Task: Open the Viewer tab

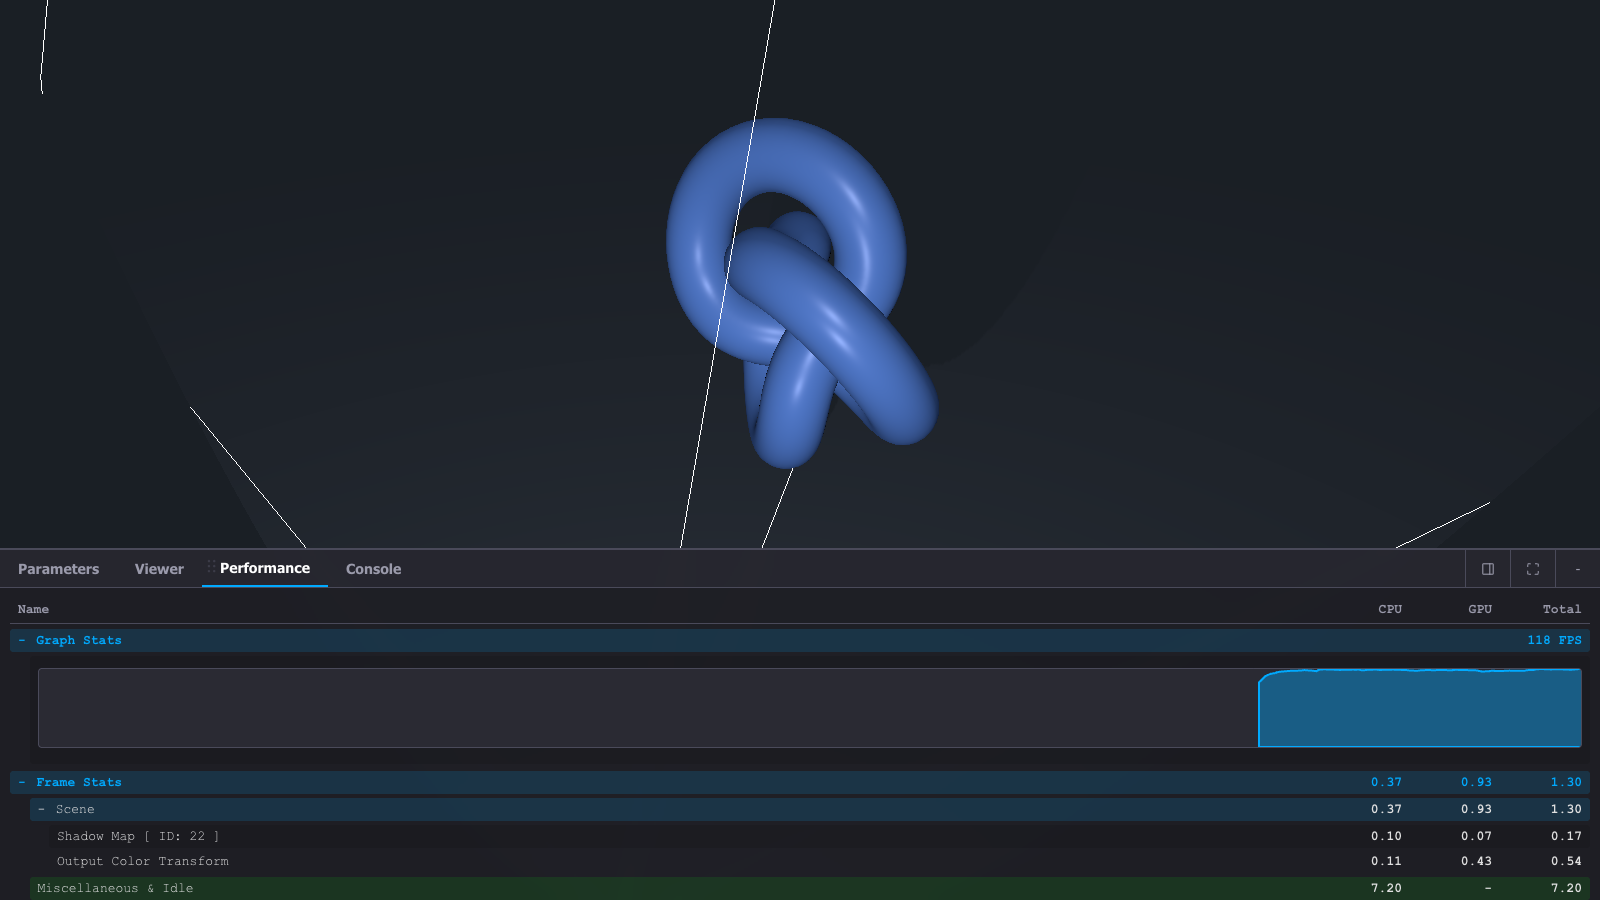Action: (159, 569)
